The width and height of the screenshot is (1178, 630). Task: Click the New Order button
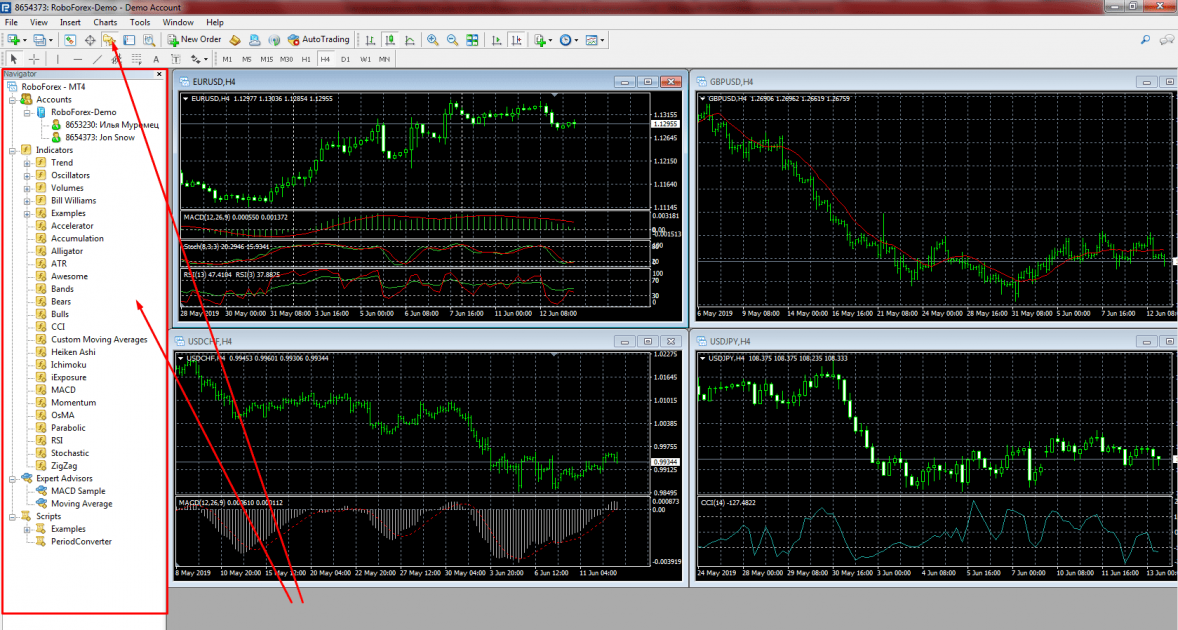coord(195,40)
